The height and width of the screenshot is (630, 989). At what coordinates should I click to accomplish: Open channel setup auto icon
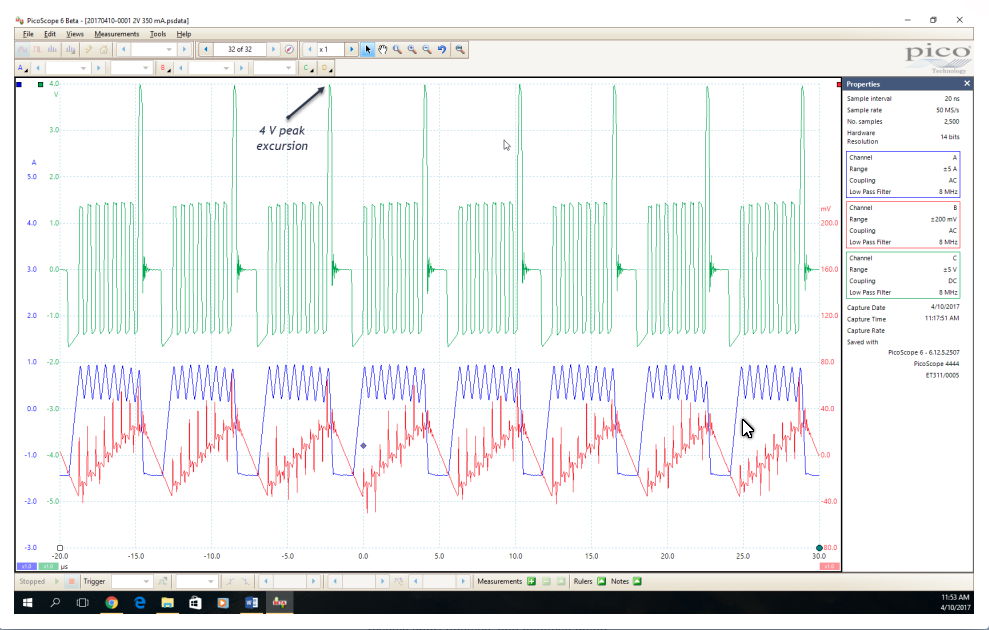[x=89, y=49]
